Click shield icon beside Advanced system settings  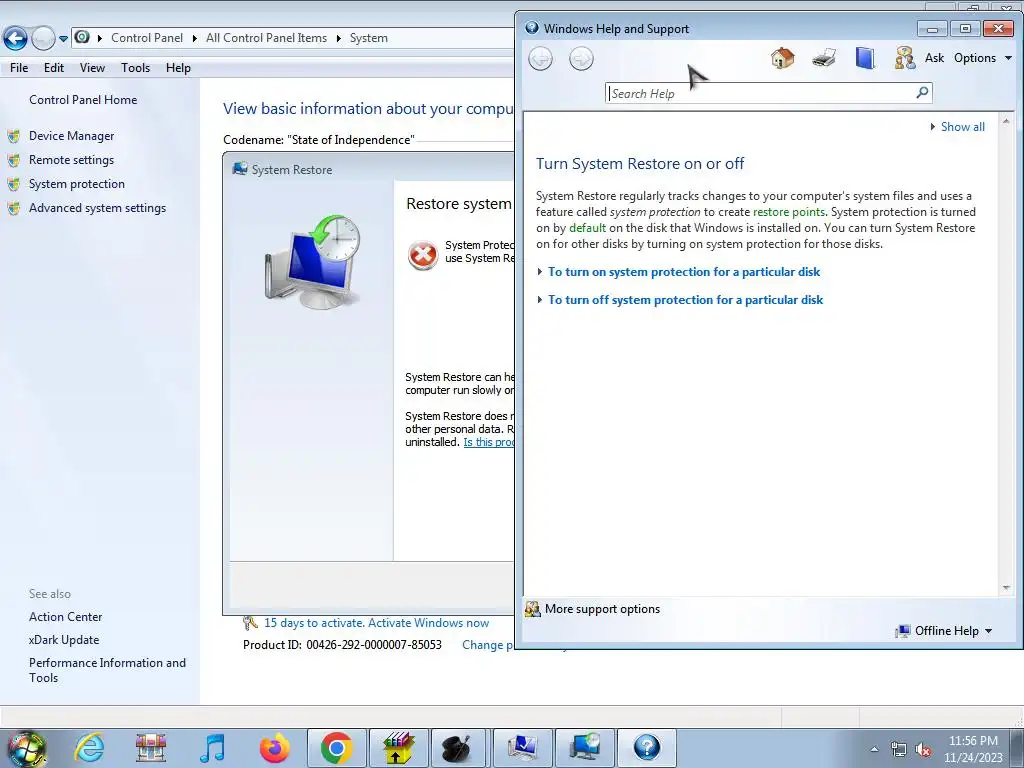coord(14,209)
